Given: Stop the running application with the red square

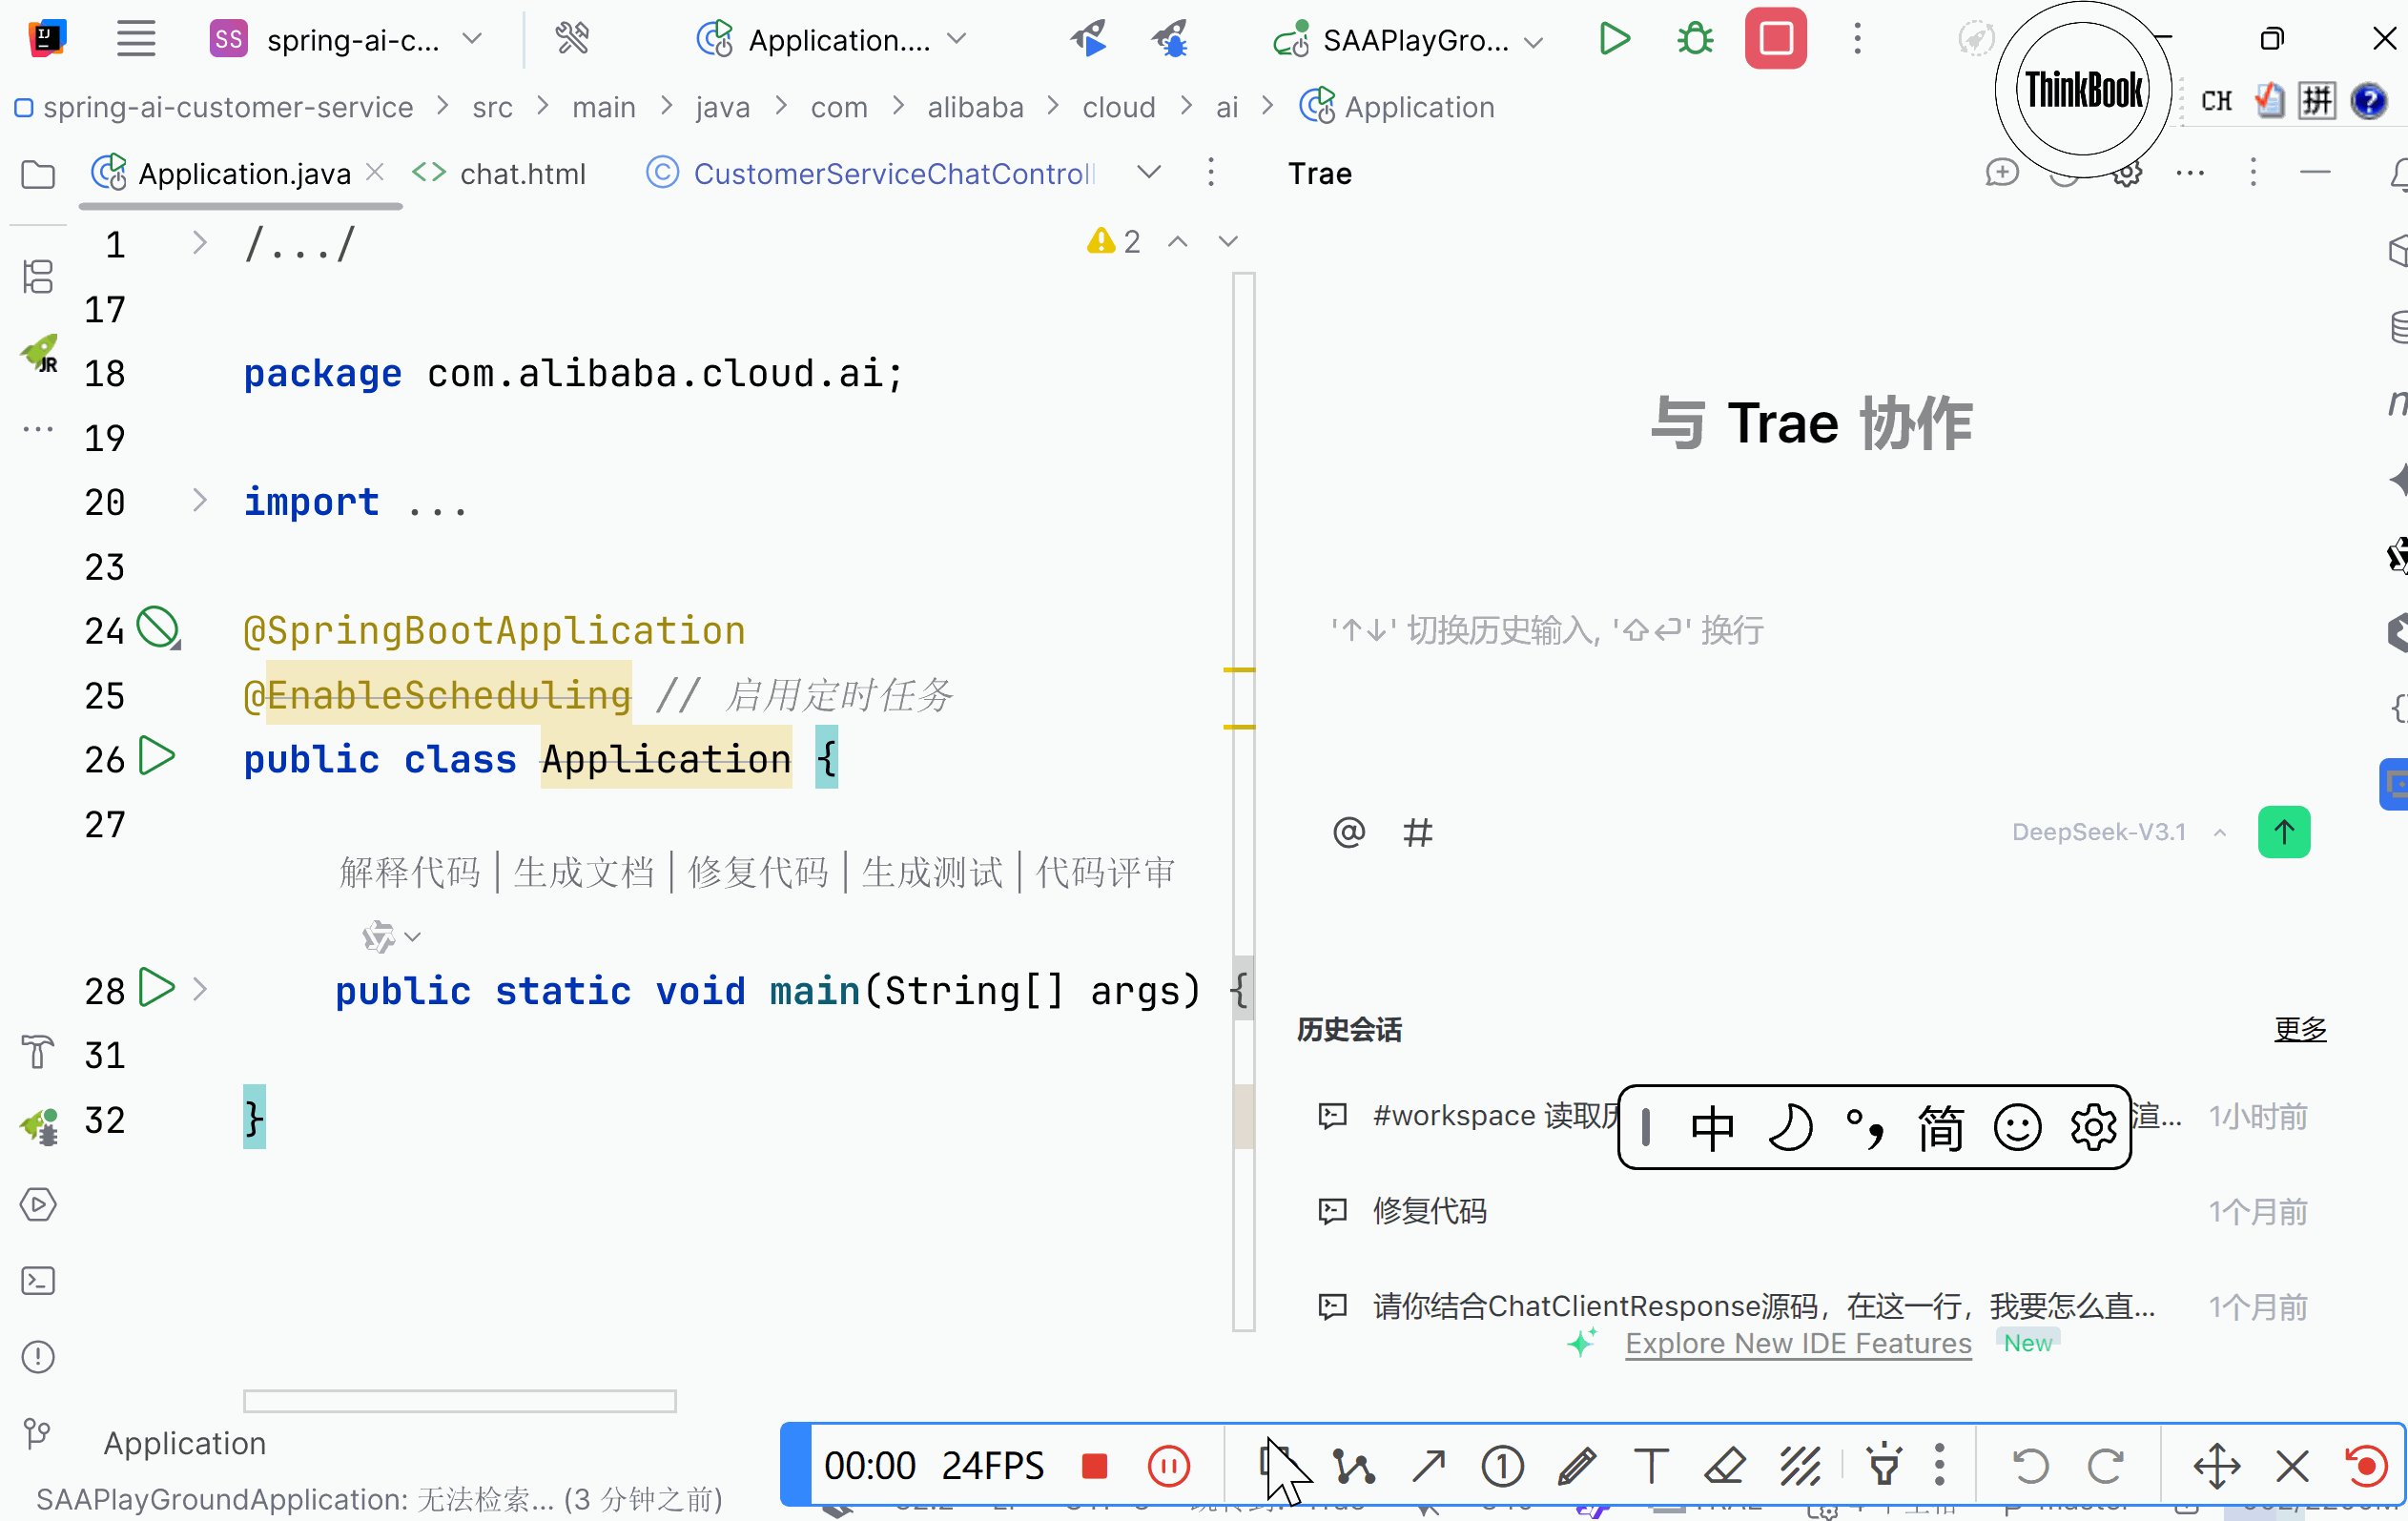Looking at the screenshot, I should [x=1775, y=39].
